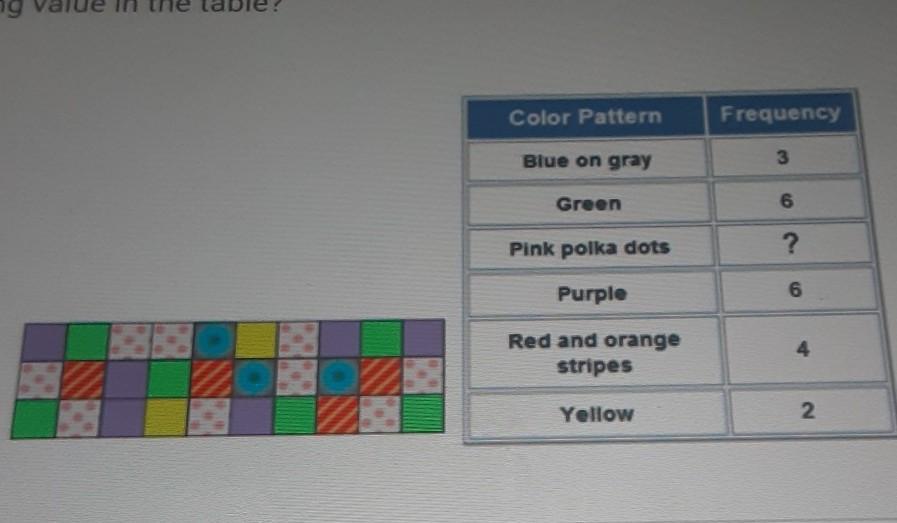897x523 pixels.
Task: Click the "Purple" pattern name cell
Action: (593, 294)
